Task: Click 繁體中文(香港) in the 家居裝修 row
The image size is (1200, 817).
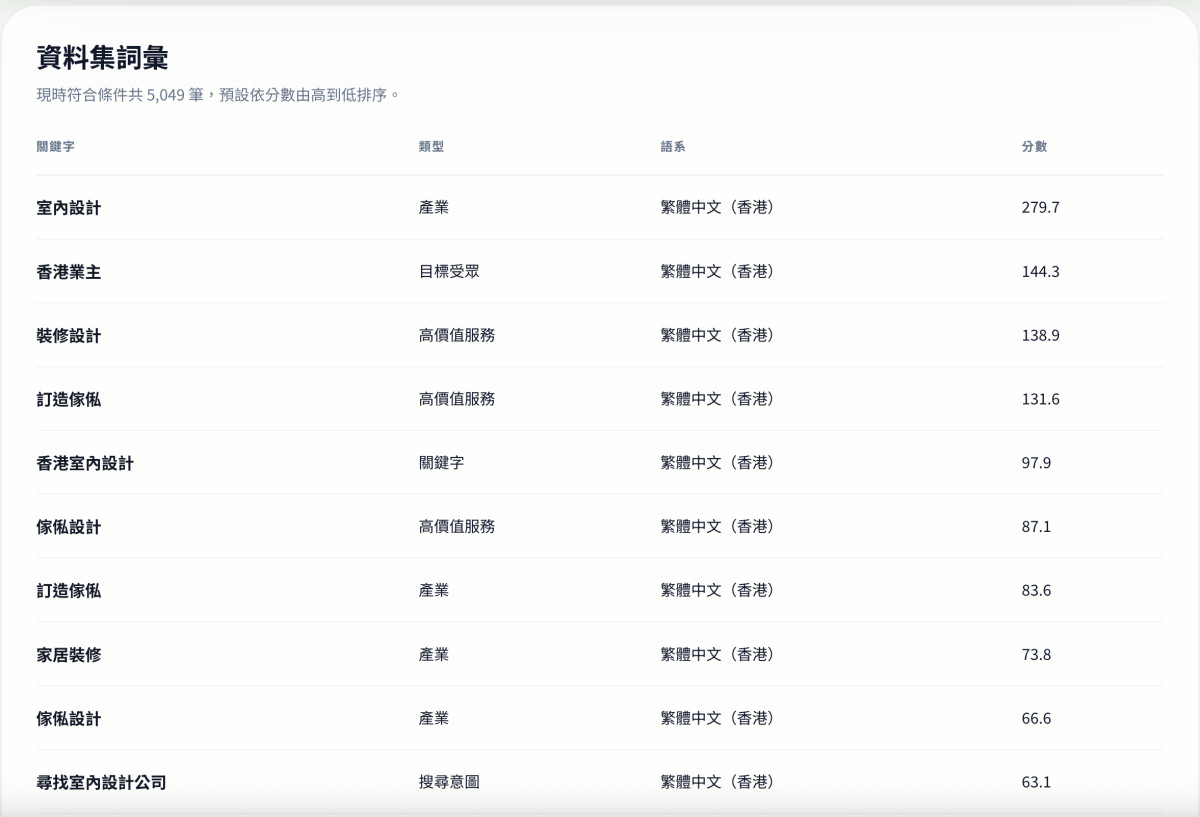Action: point(717,654)
